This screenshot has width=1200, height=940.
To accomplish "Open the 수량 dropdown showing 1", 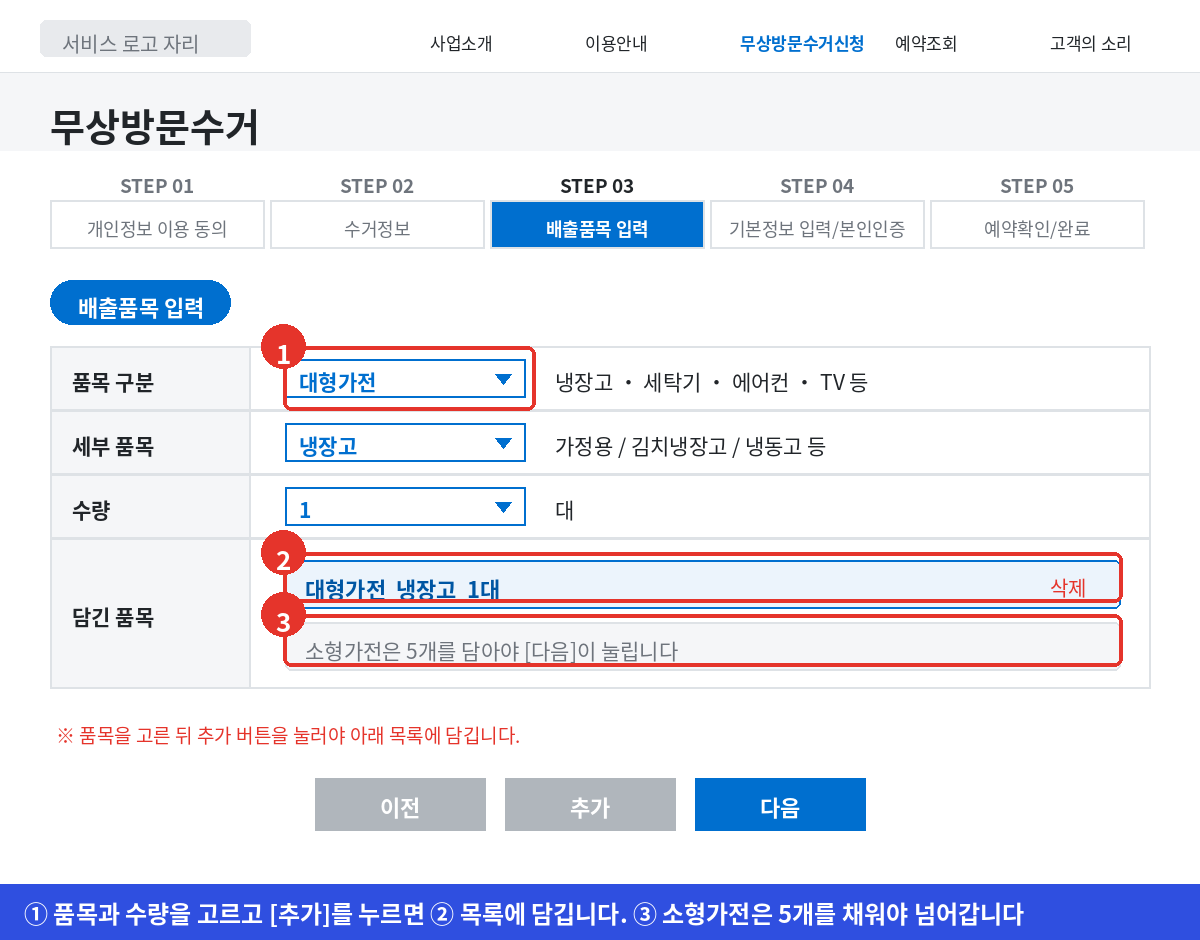I will [x=405, y=507].
